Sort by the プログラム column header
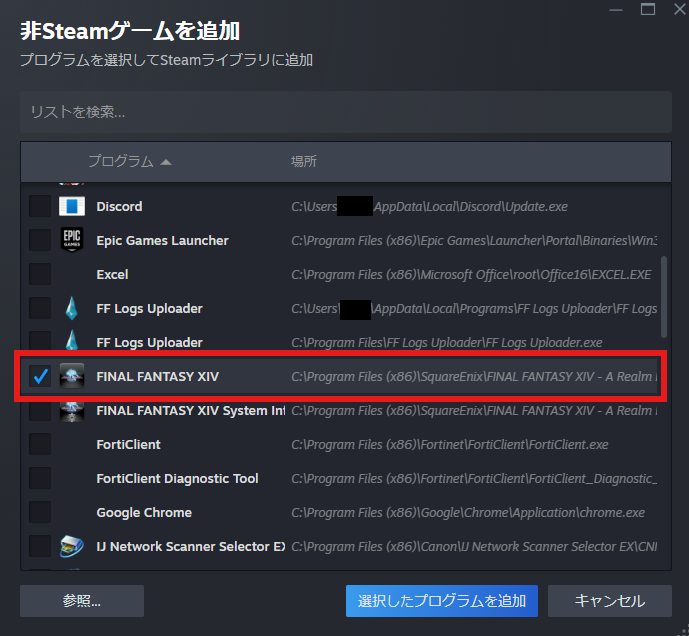689x636 pixels. point(130,161)
